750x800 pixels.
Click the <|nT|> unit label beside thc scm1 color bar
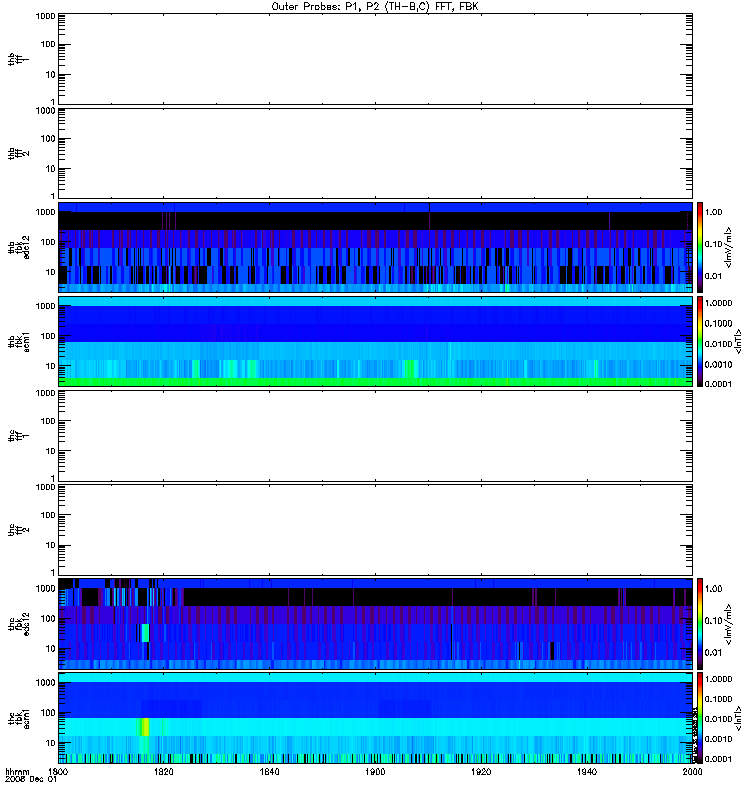tap(737, 718)
